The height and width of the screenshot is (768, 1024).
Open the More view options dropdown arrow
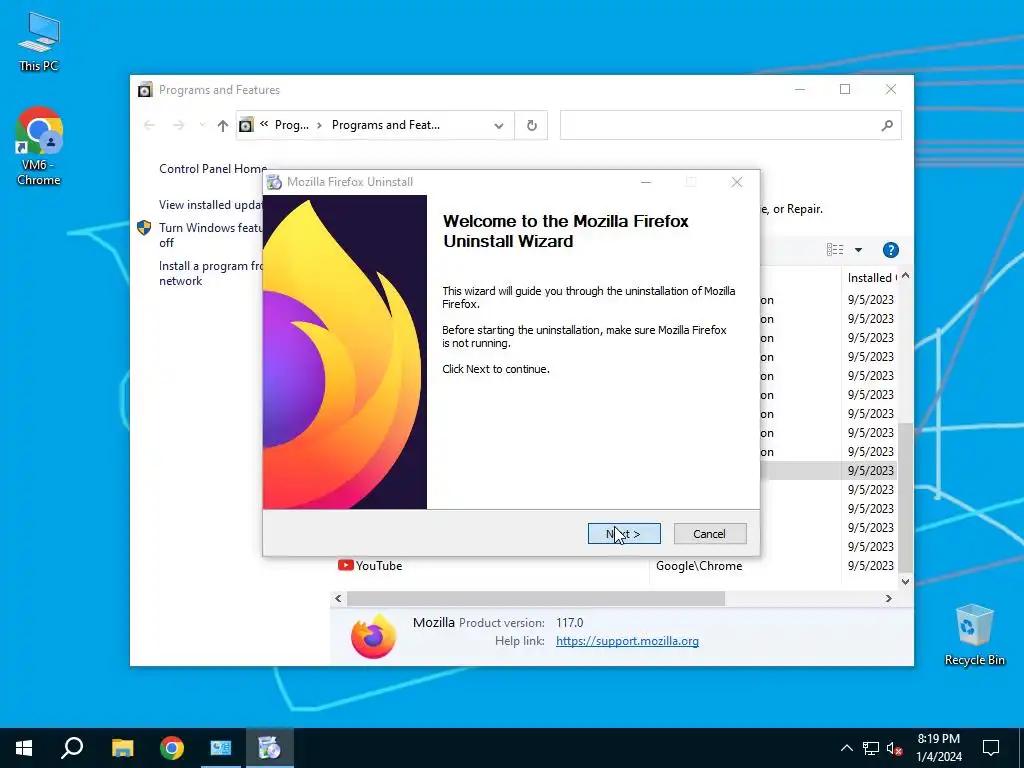(x=858, y=249)
